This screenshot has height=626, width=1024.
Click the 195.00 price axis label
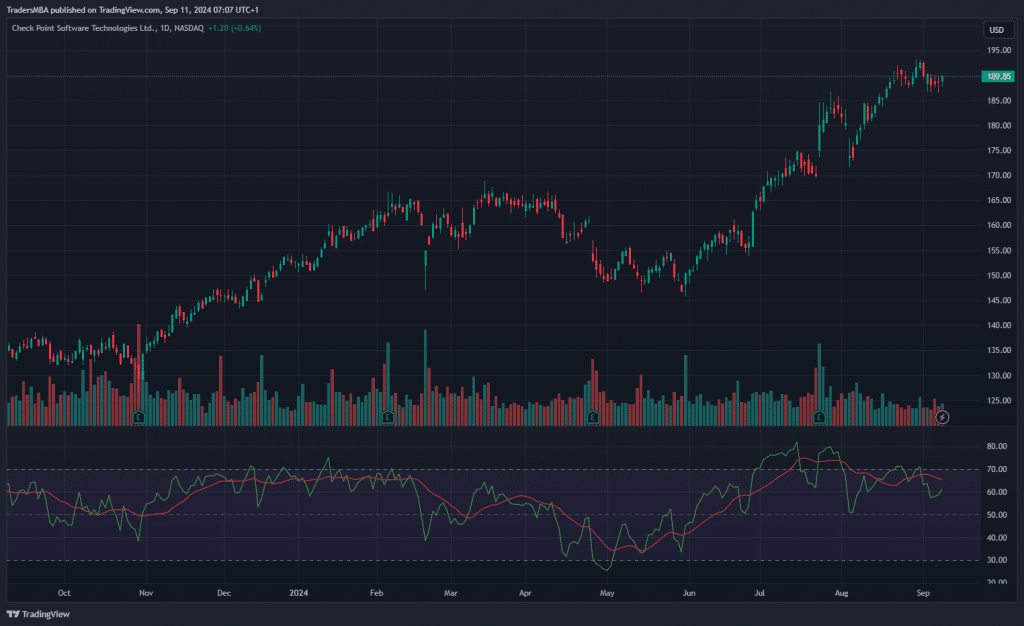996,50
